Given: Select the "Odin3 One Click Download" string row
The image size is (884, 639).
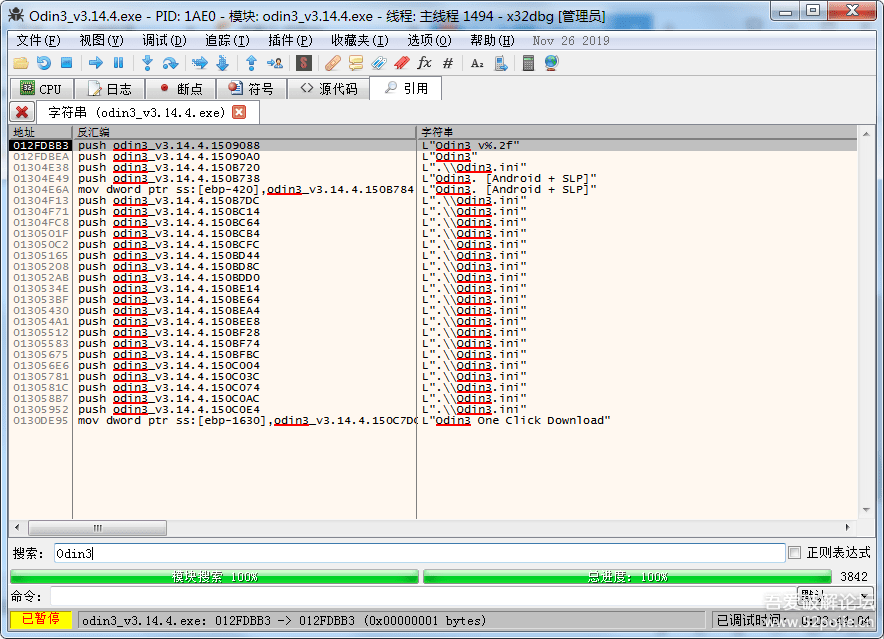Looking at the screenshot, I should coord(516,421).
